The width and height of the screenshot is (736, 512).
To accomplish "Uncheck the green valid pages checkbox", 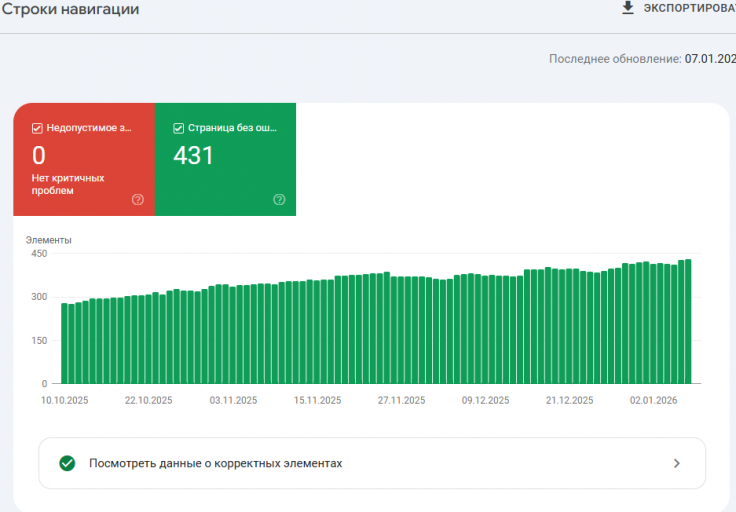I will [x=178, y=128].
